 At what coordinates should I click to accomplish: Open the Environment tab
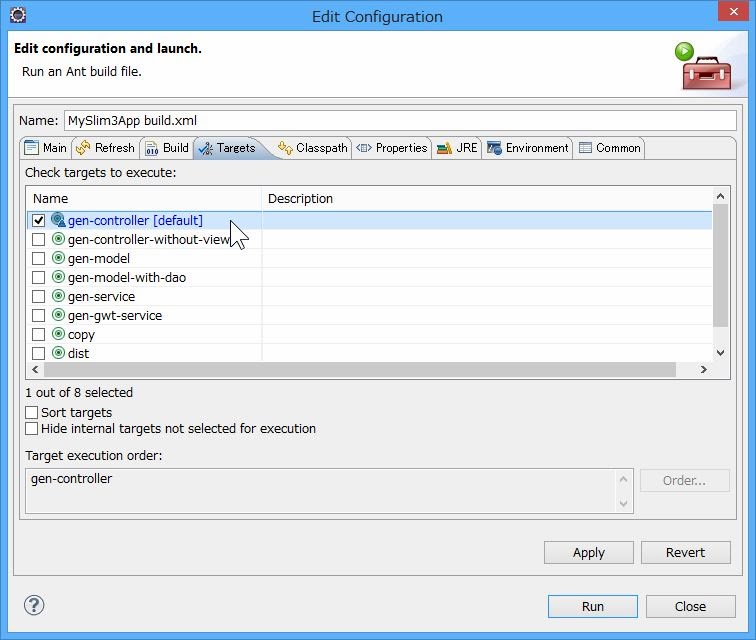[527, 148]
